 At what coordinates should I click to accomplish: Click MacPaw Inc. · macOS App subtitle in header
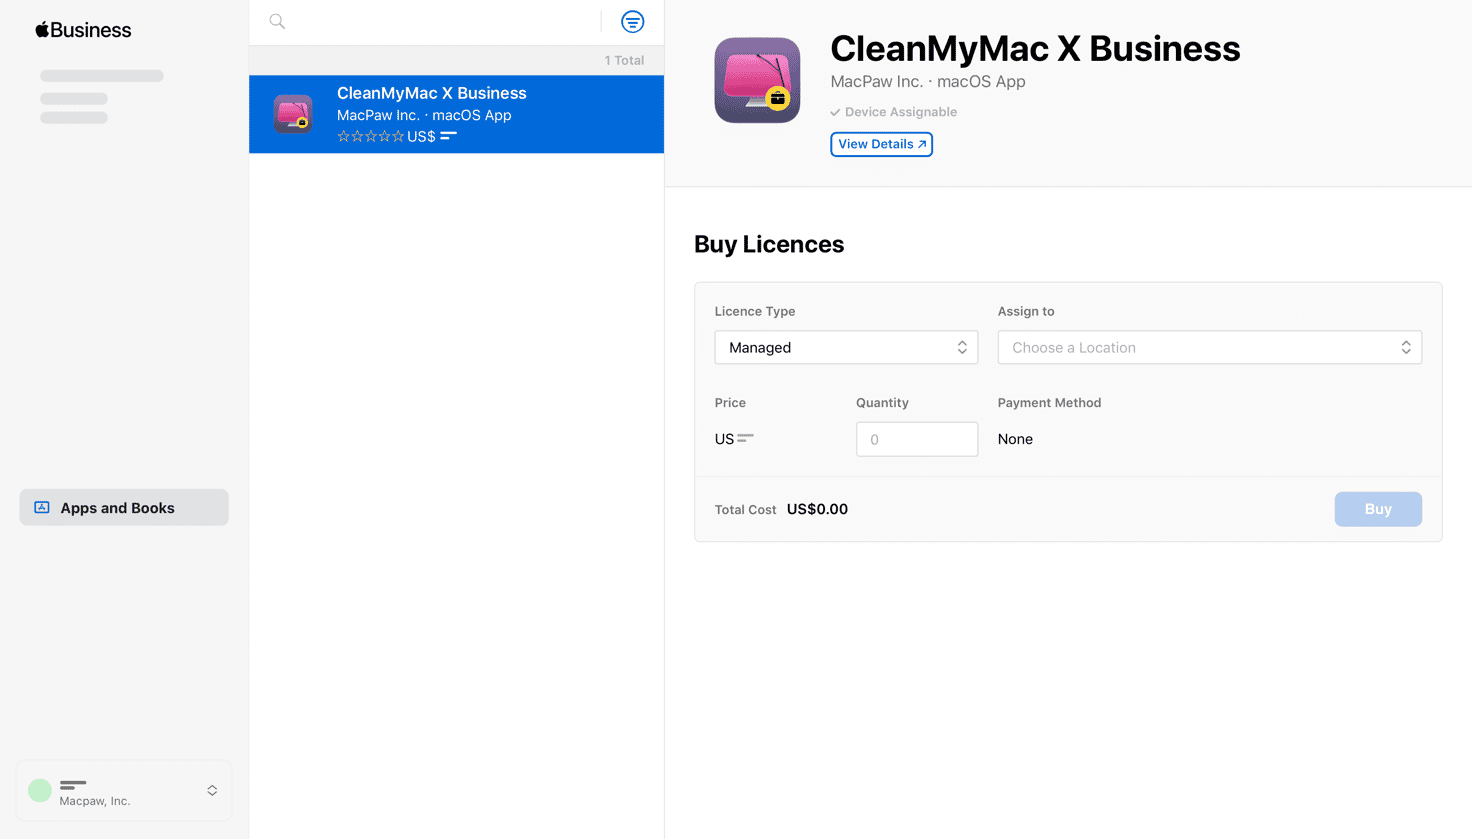coord(928,82)
